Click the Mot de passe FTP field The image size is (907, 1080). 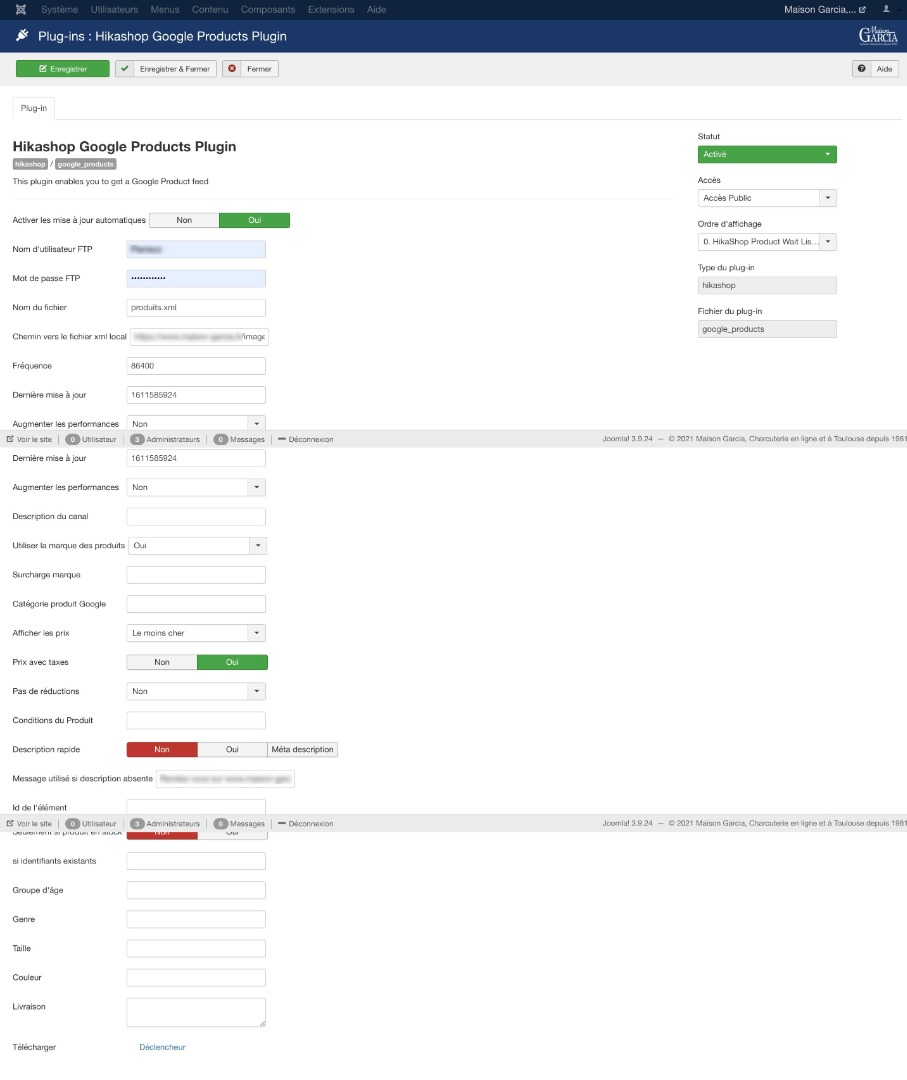click(x=196, y=278)
